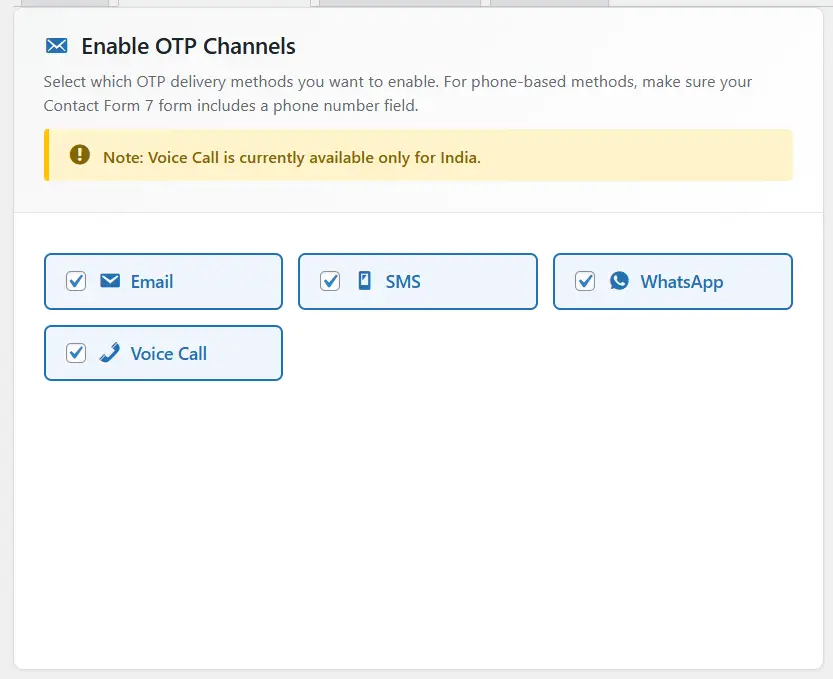Click the Email envelope icon in channel card
Screen dimensions: 833x679
(x=110, y=281)
